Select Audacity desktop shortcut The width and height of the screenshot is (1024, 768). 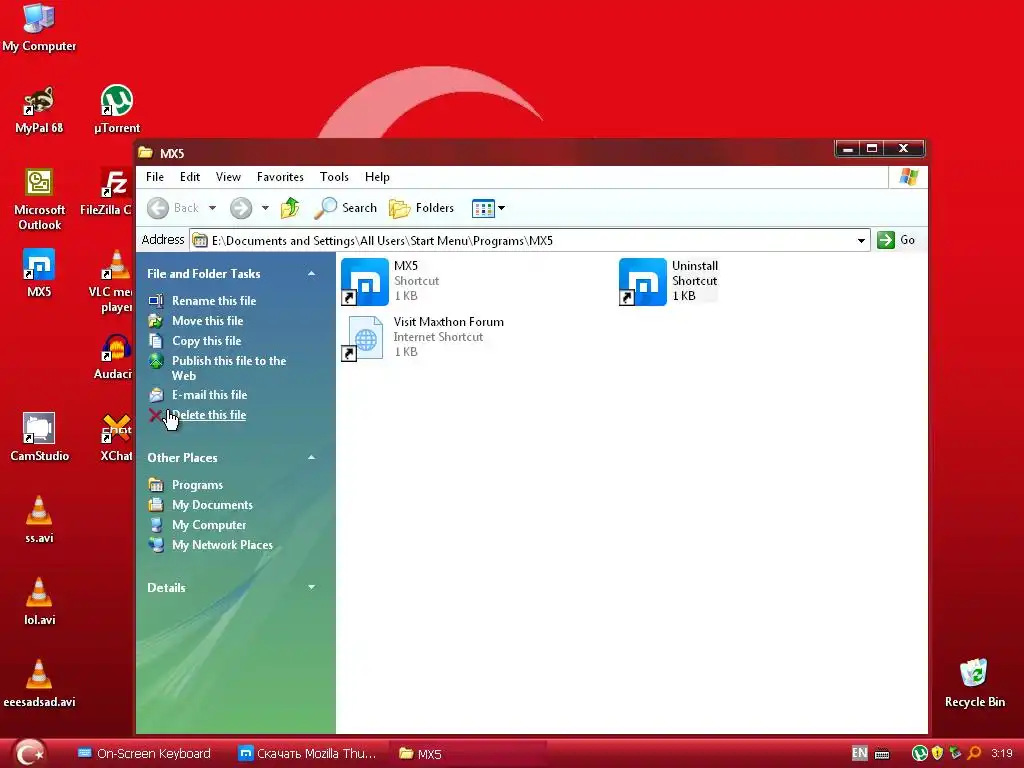(x=113, y=356)
